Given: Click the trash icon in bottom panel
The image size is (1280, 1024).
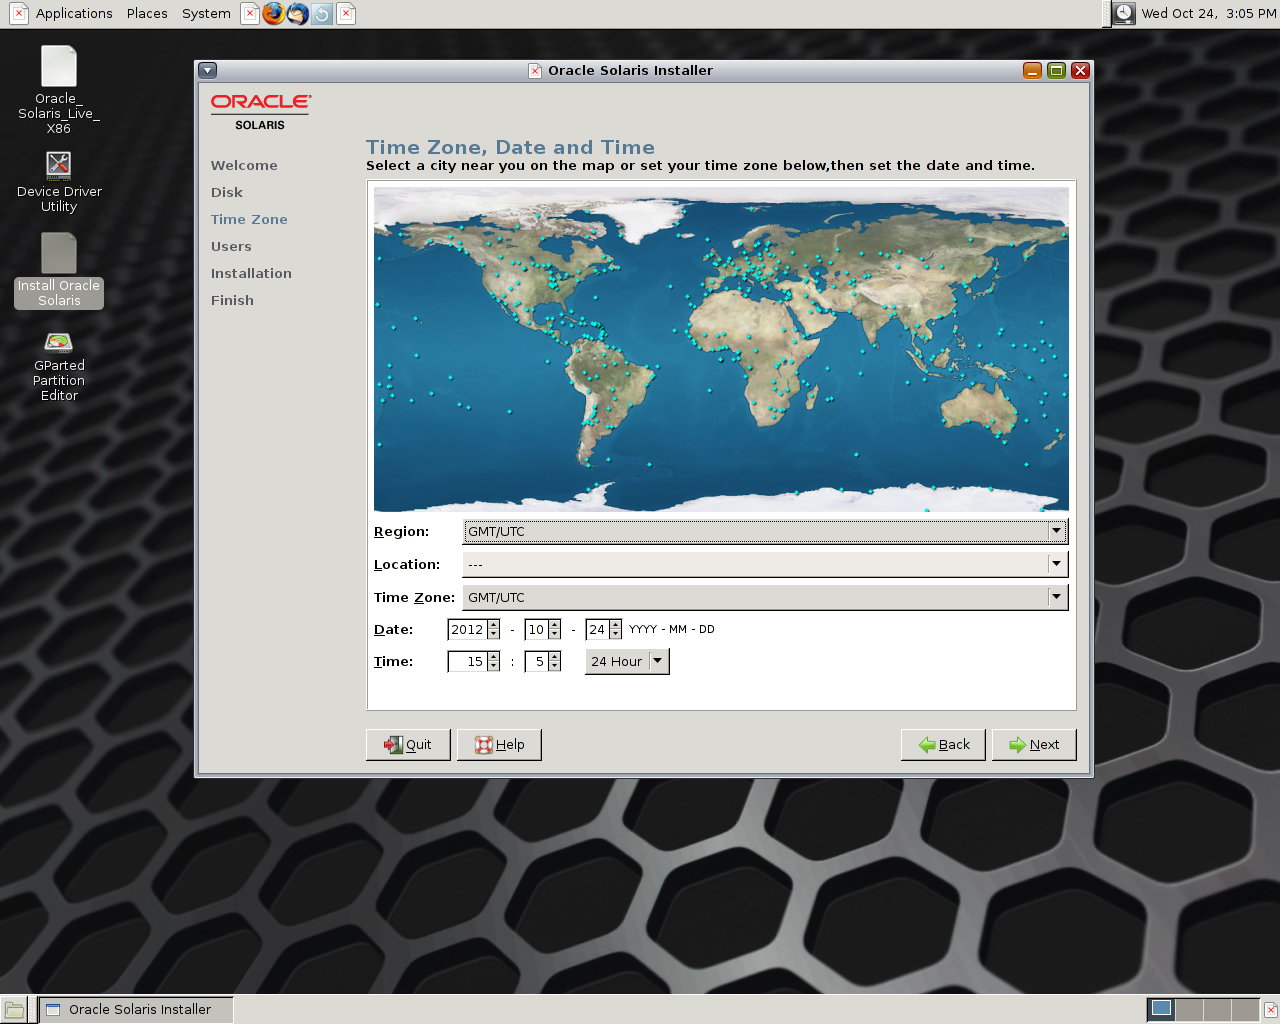Looking at the screenshot, I should pyautogui.click(x=1270, y=1010).
